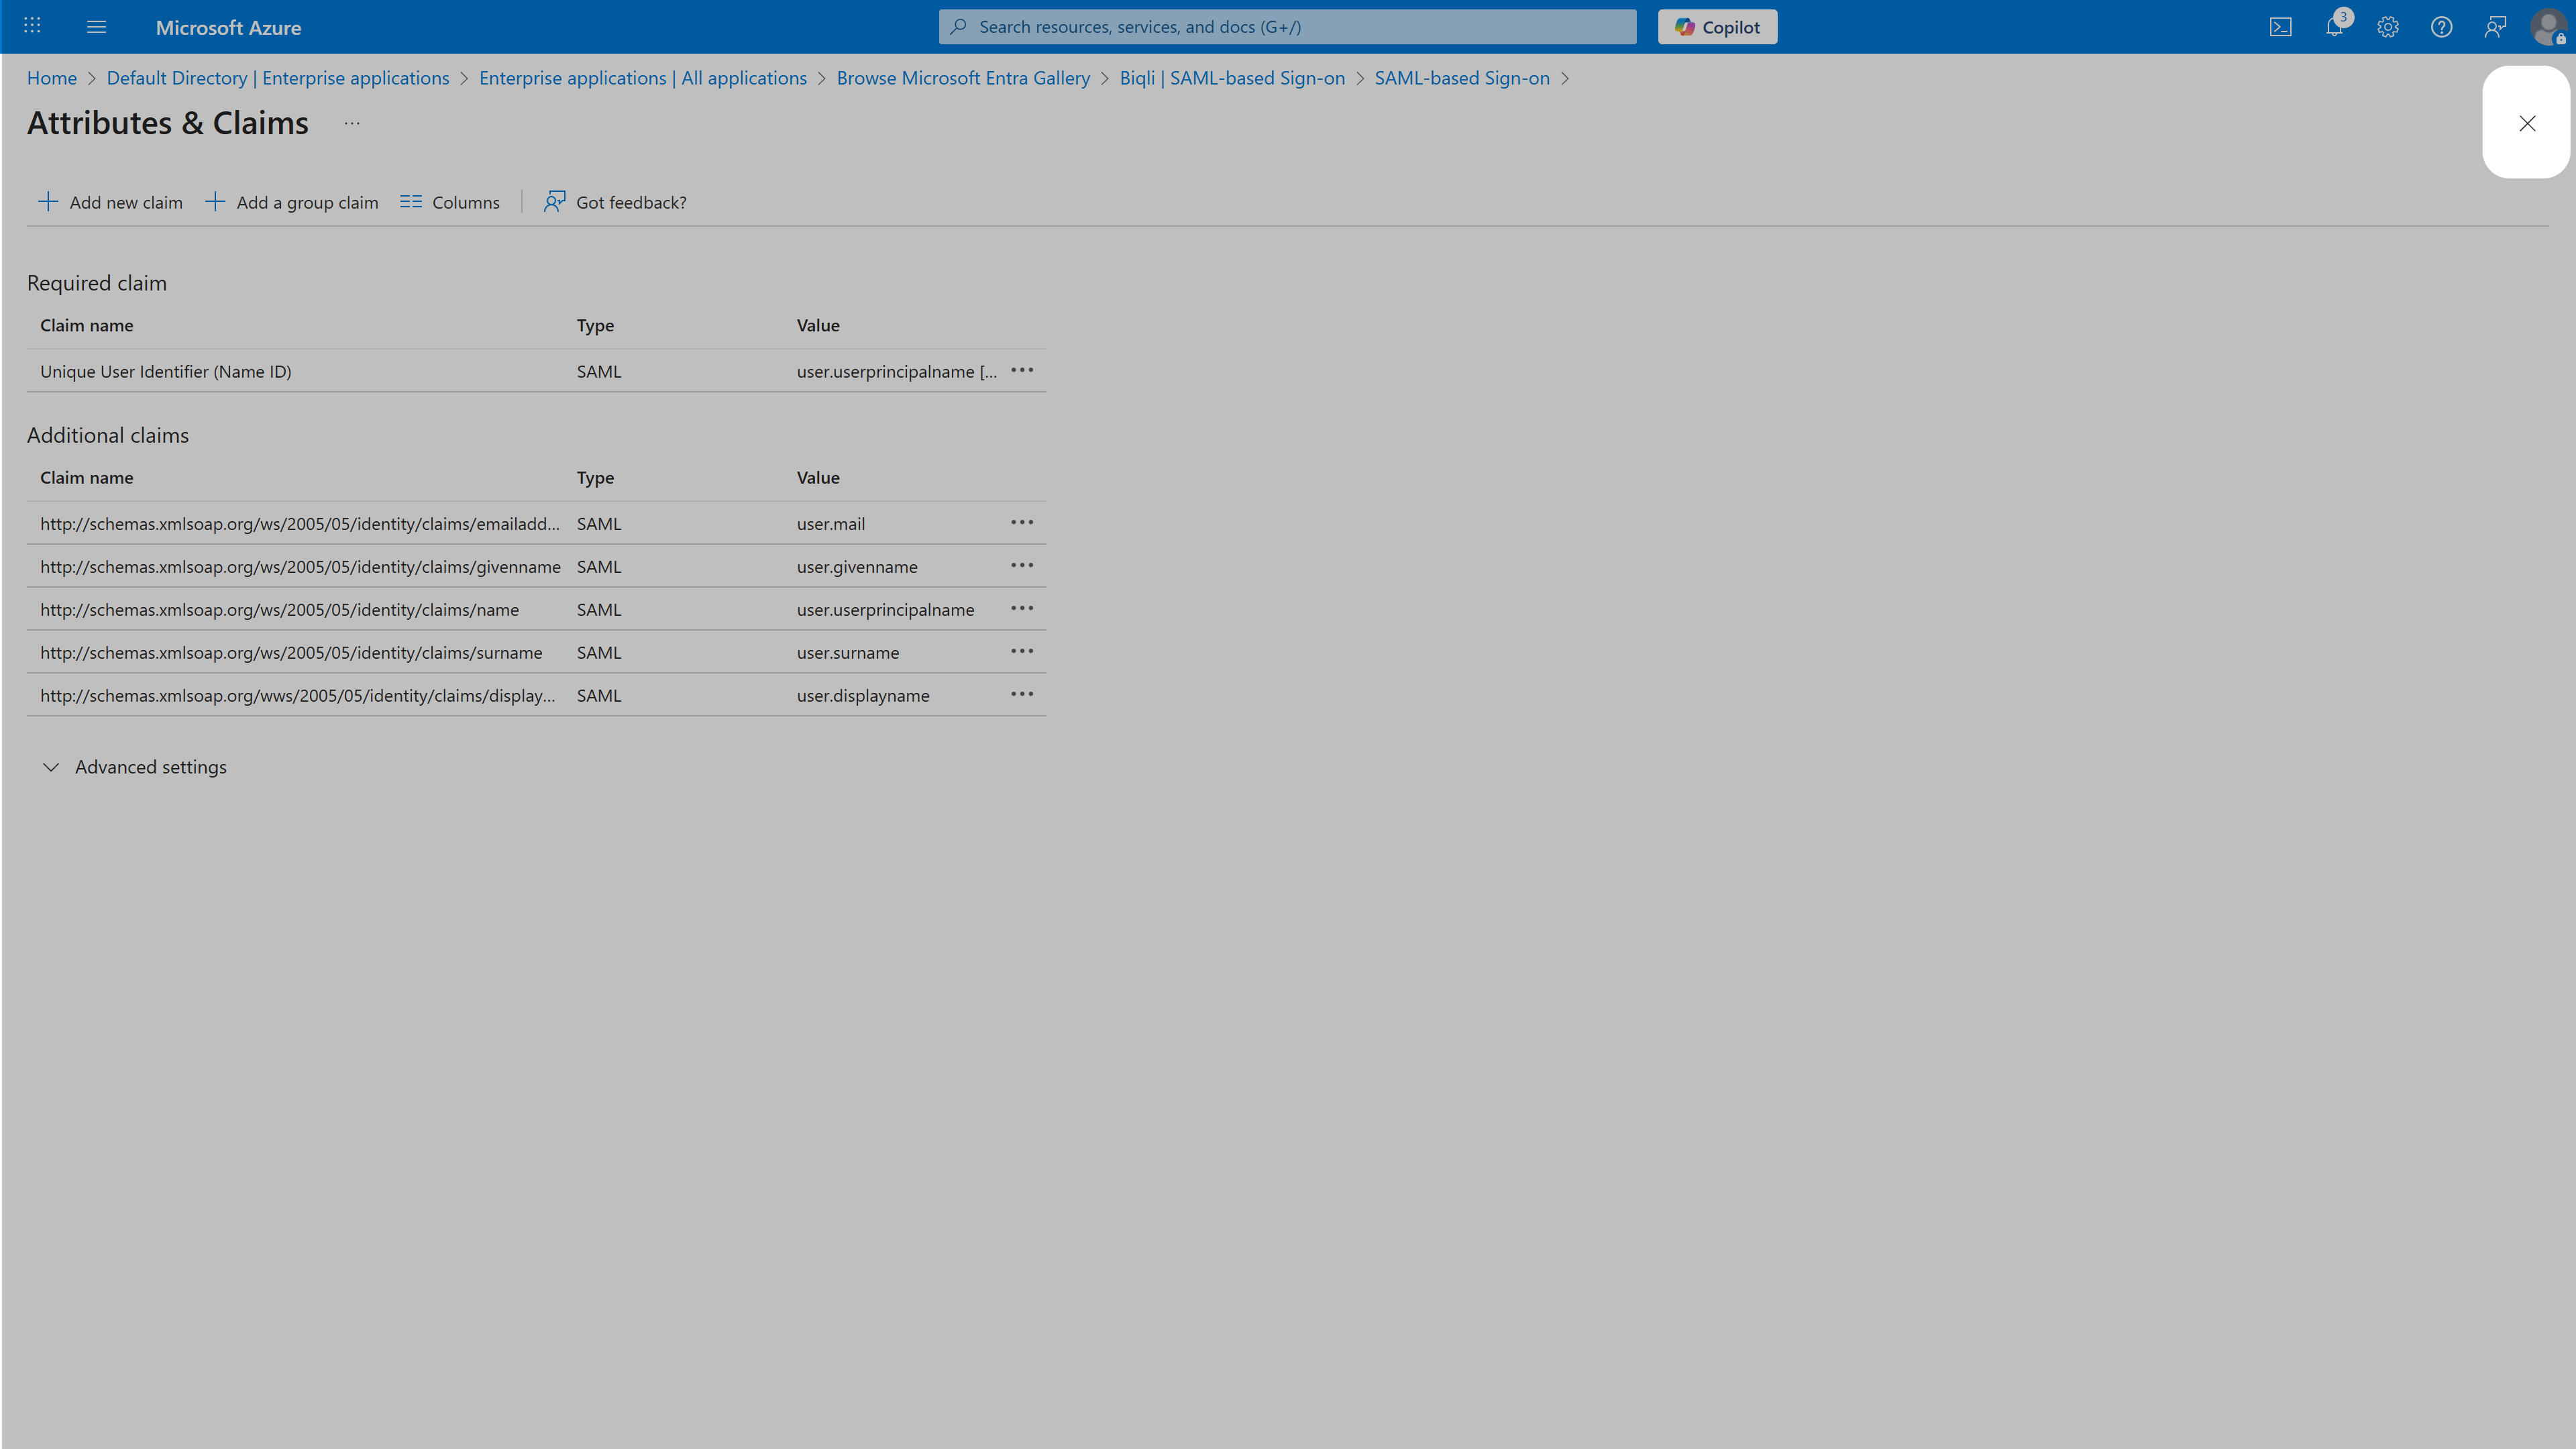Open Columns chooser
Viewport: 2576px width, 1449px height.
click(450, 202)
